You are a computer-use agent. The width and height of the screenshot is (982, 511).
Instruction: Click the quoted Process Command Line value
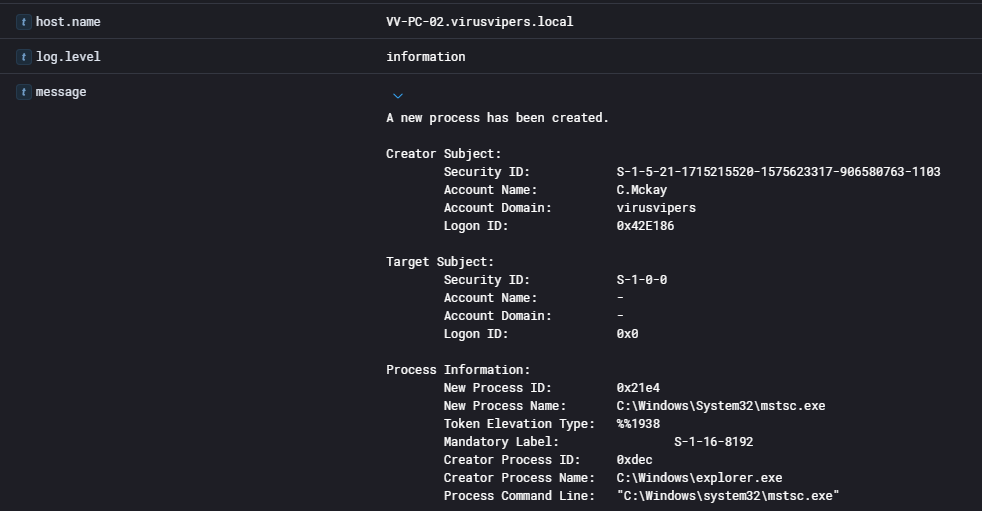[x=728, y=496]
